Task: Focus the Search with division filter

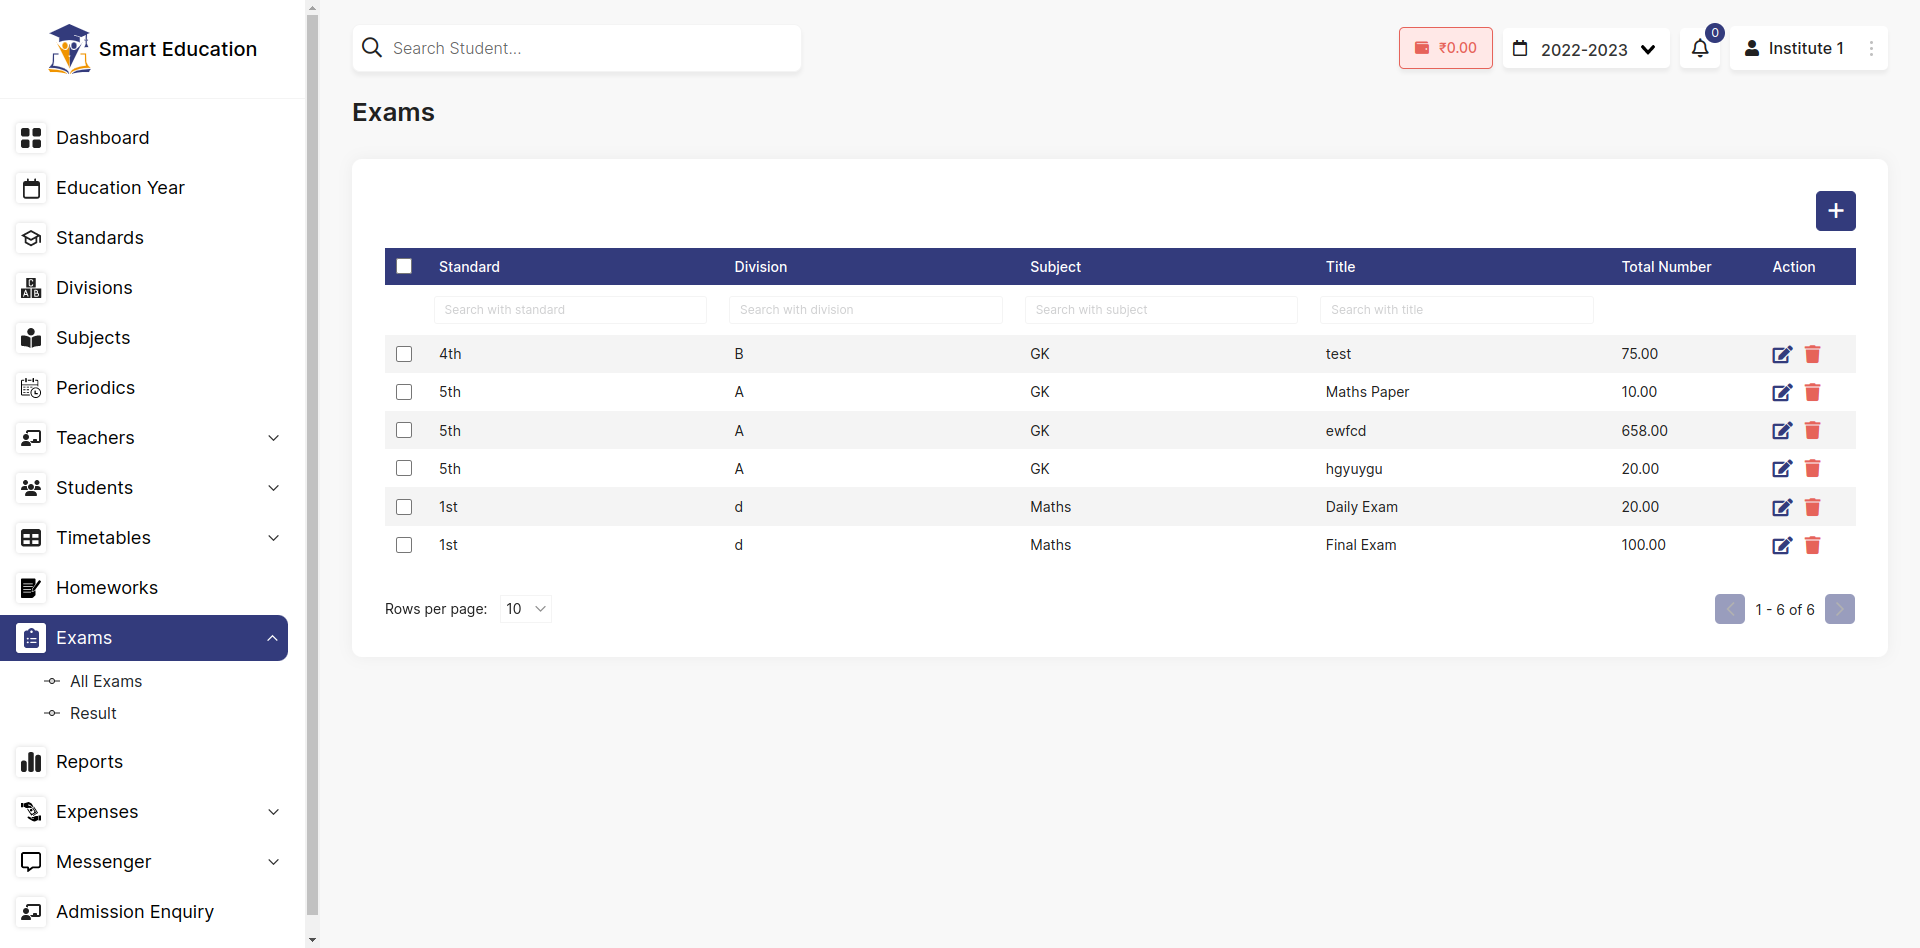Action: pyautogui.click(x=866, y=310)
